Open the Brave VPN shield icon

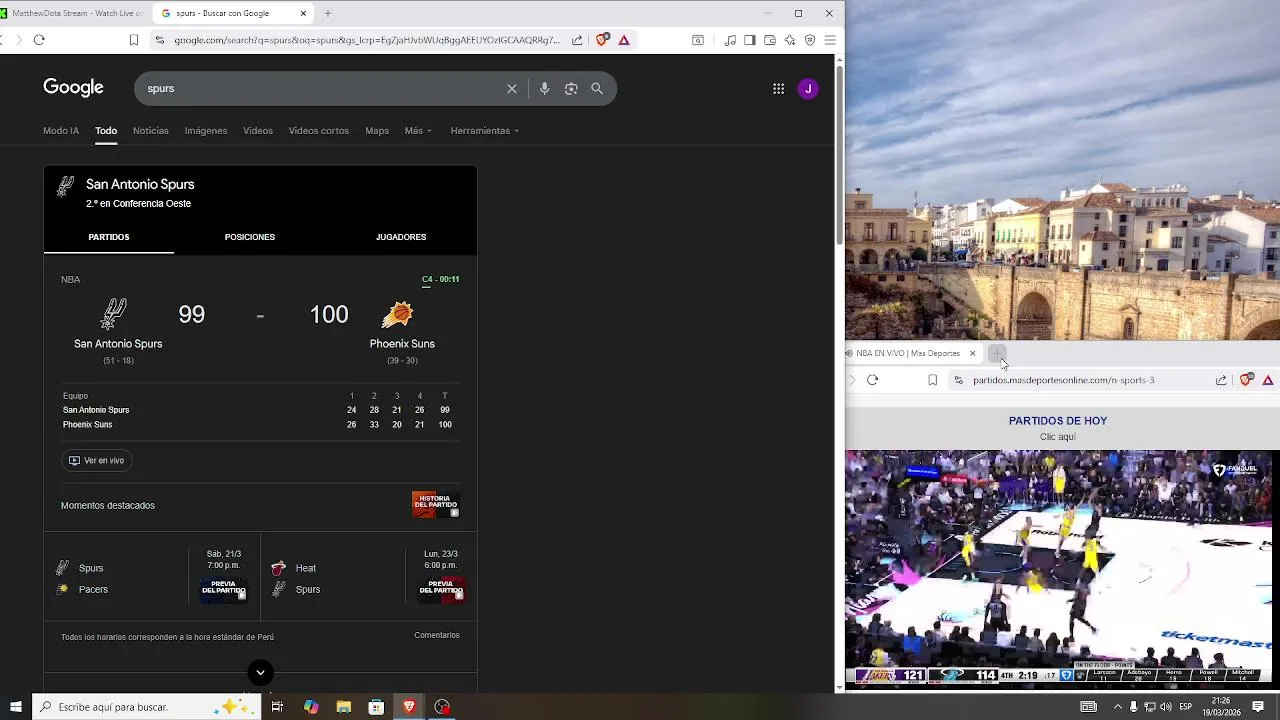[x=810, y=40]
